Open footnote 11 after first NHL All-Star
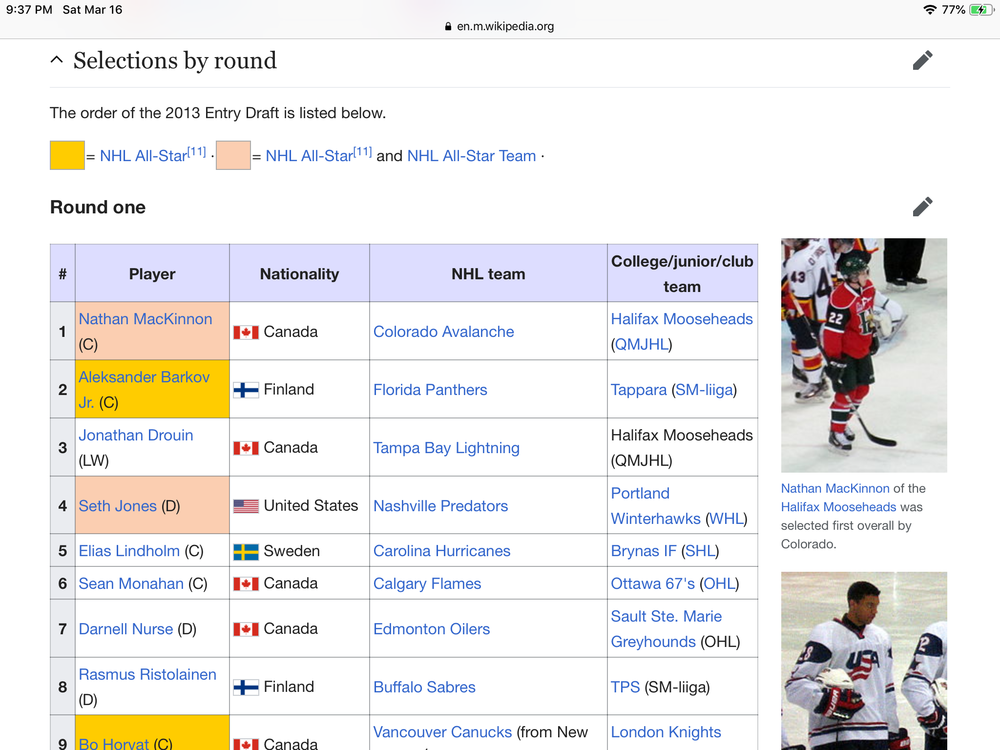This screenshot has height=750, width=1000. [196, 152]
